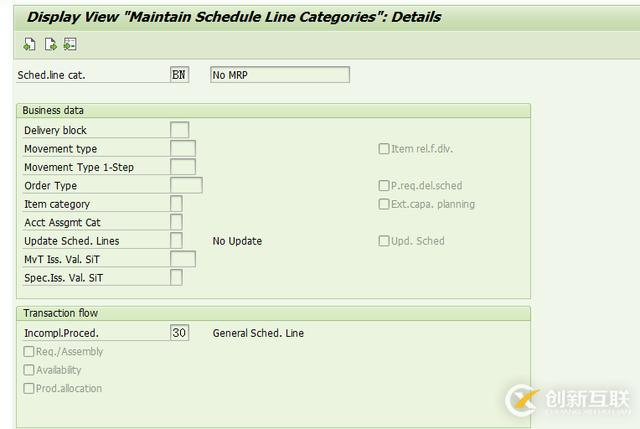This screenshot has width=640, height=429.
Task: Enable Ext.capa. planning checkbox
Action: click(384, 204)
